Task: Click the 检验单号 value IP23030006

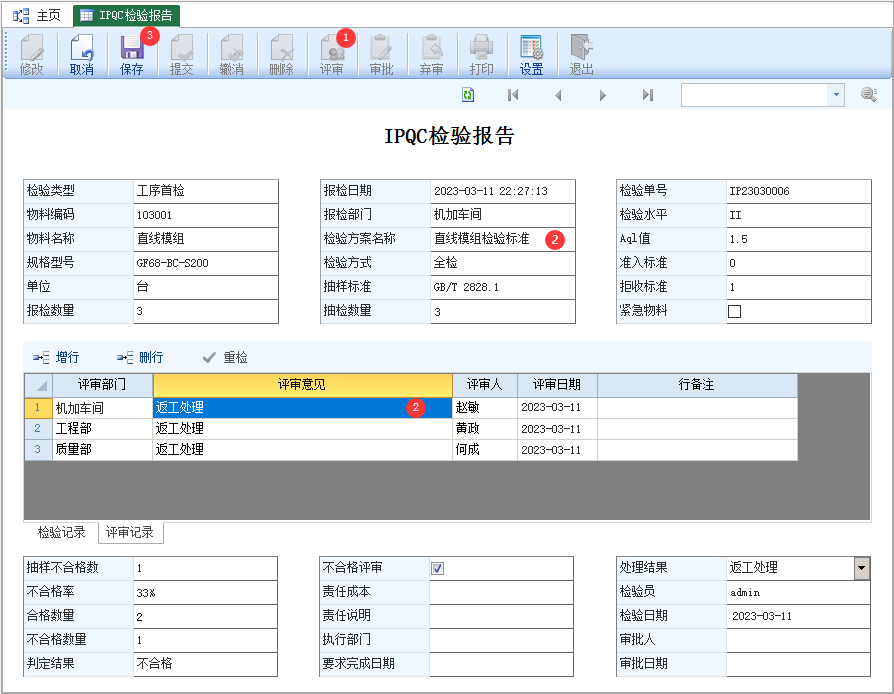Action: click(x=759, y=191)
